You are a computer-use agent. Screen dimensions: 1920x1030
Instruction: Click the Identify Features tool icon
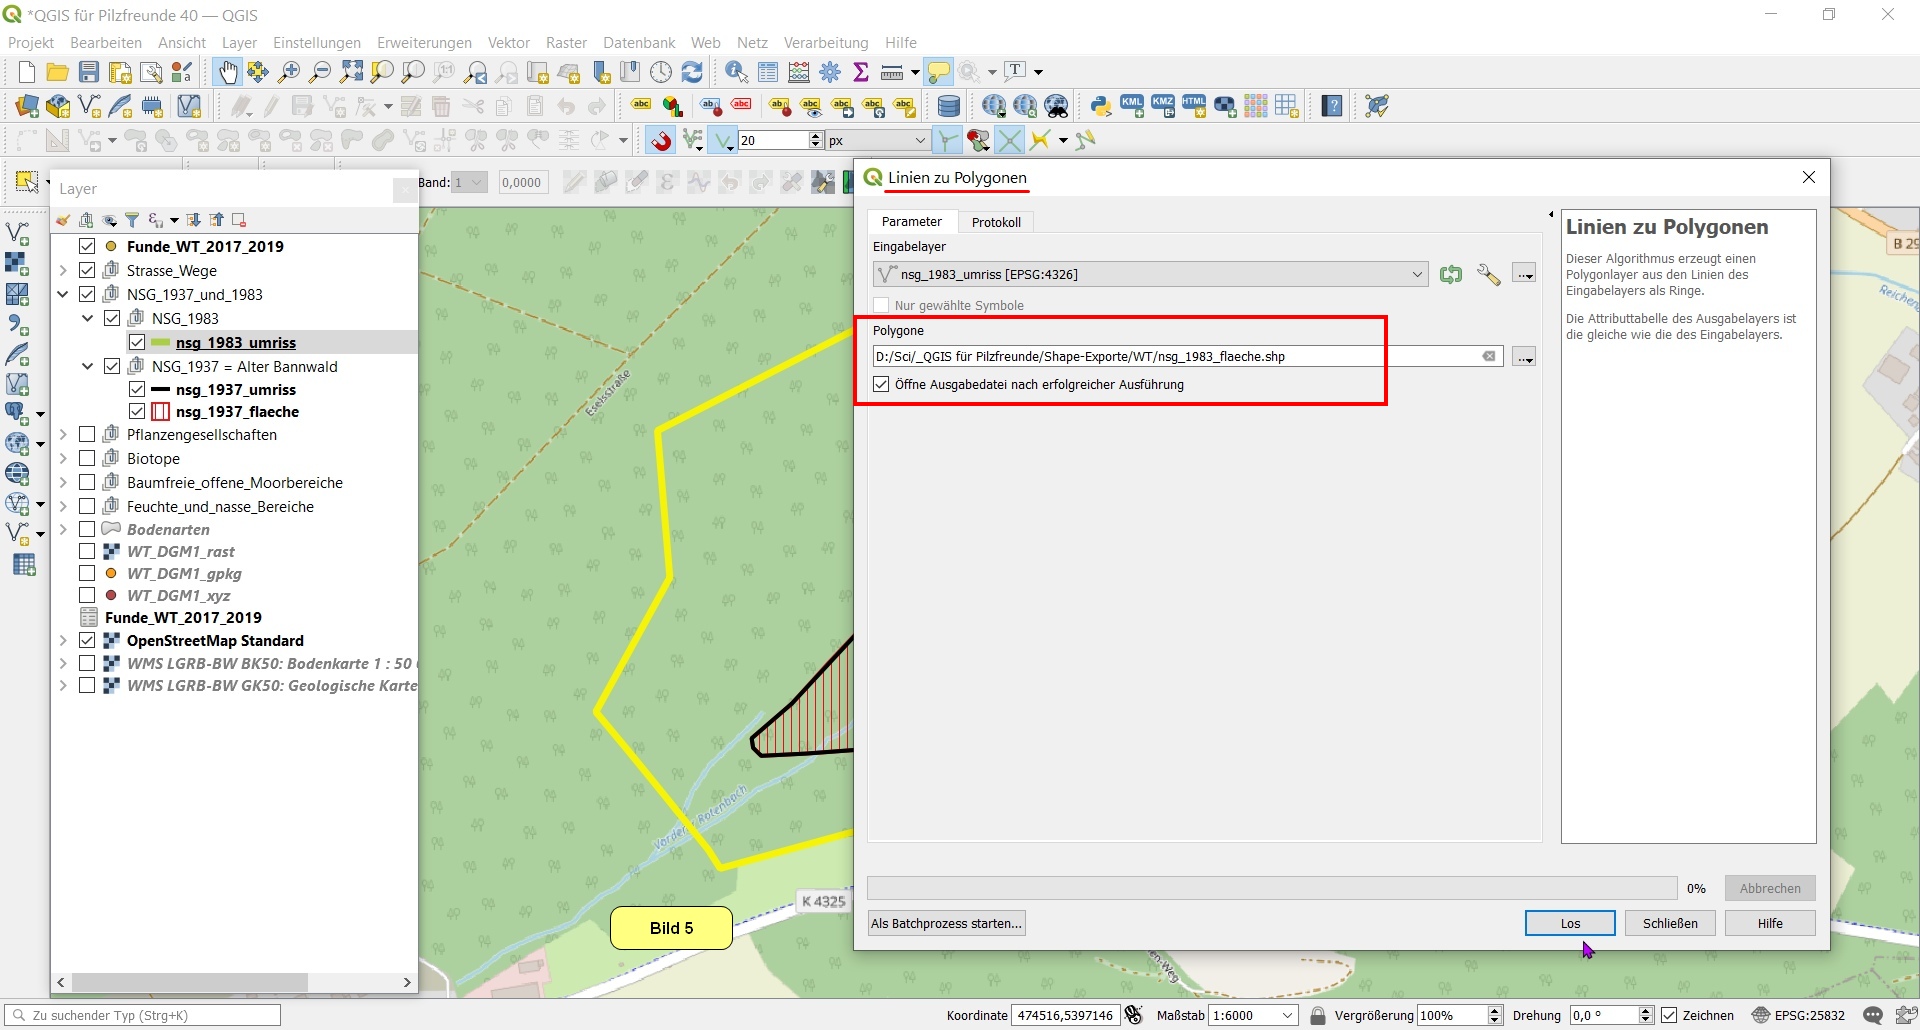[736, 72]
